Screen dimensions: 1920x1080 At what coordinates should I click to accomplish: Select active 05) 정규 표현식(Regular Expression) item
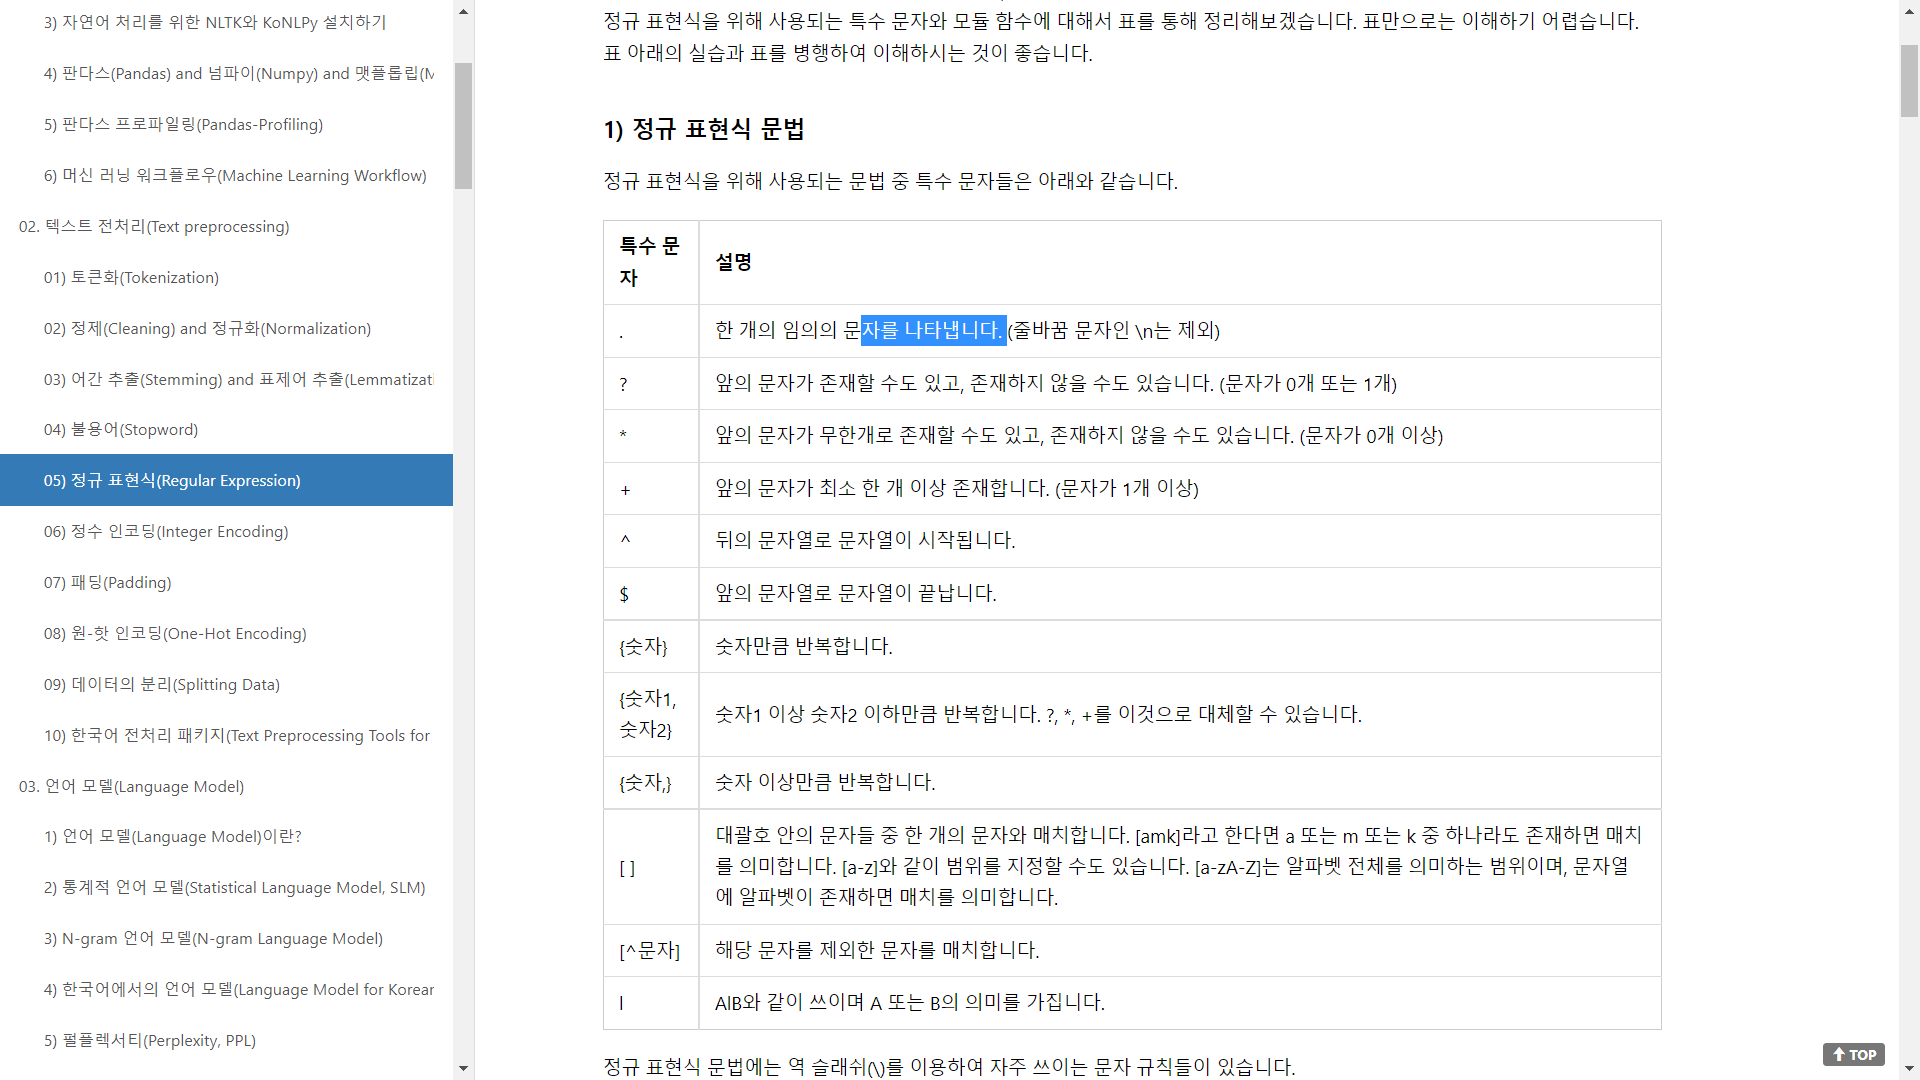(226, 480)
